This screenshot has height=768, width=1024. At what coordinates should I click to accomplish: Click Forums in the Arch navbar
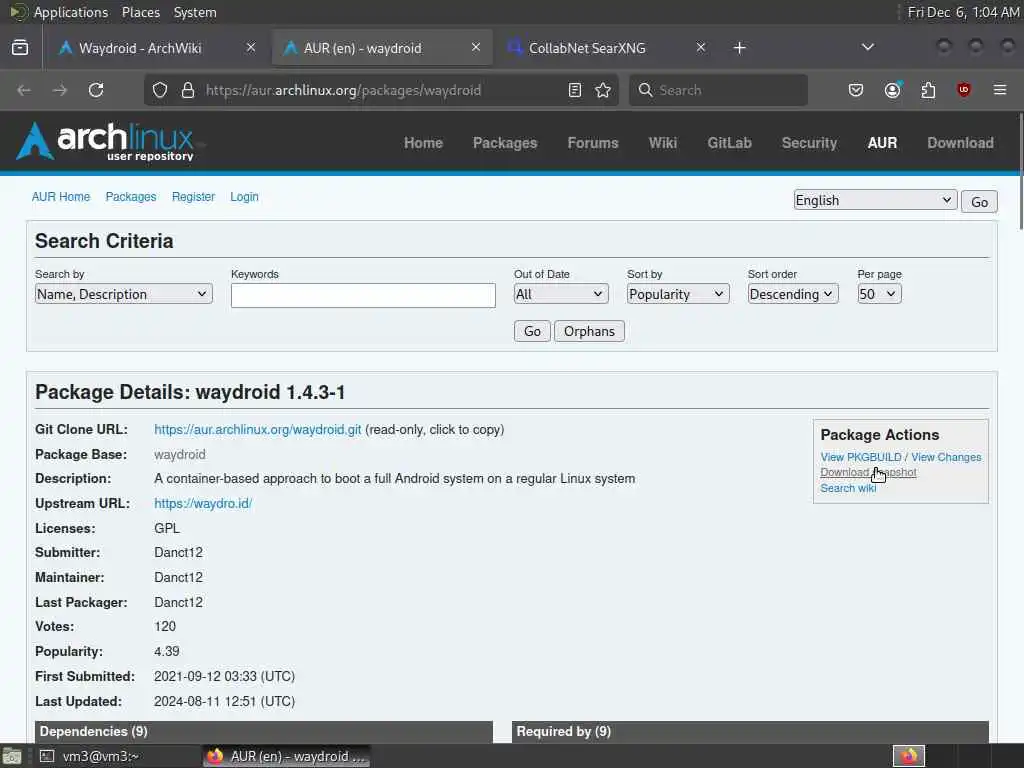[593, 142]
